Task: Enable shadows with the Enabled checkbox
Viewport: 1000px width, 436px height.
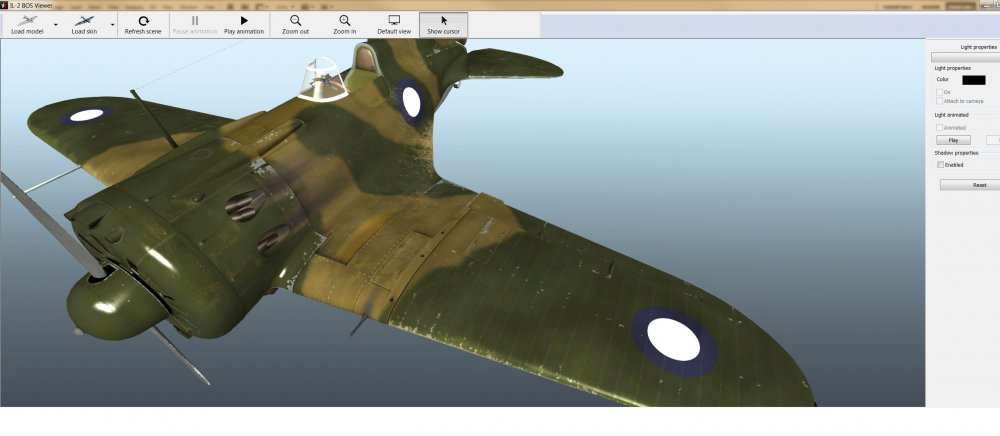Action: [940, 164]
